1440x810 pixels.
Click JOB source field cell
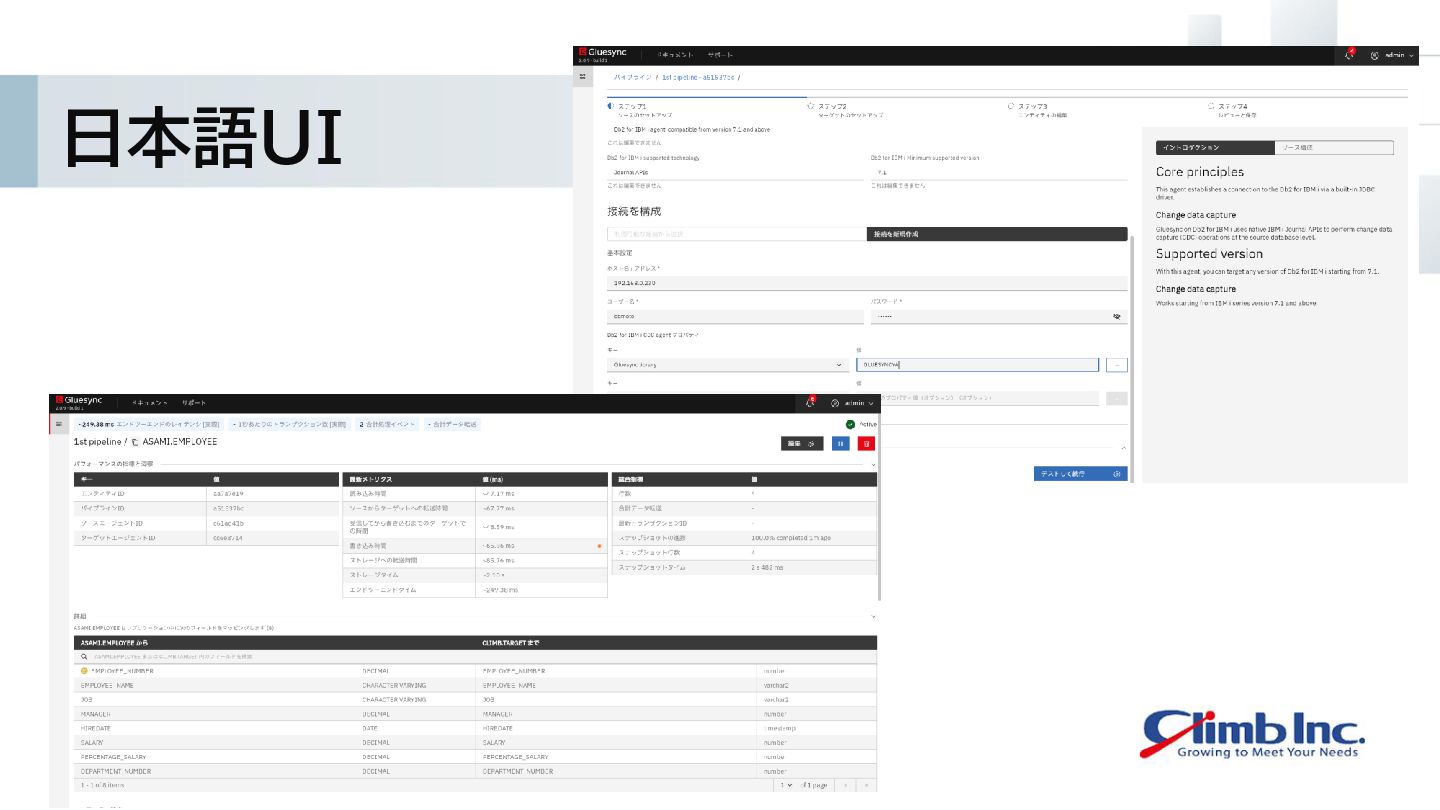coord(86,699)
